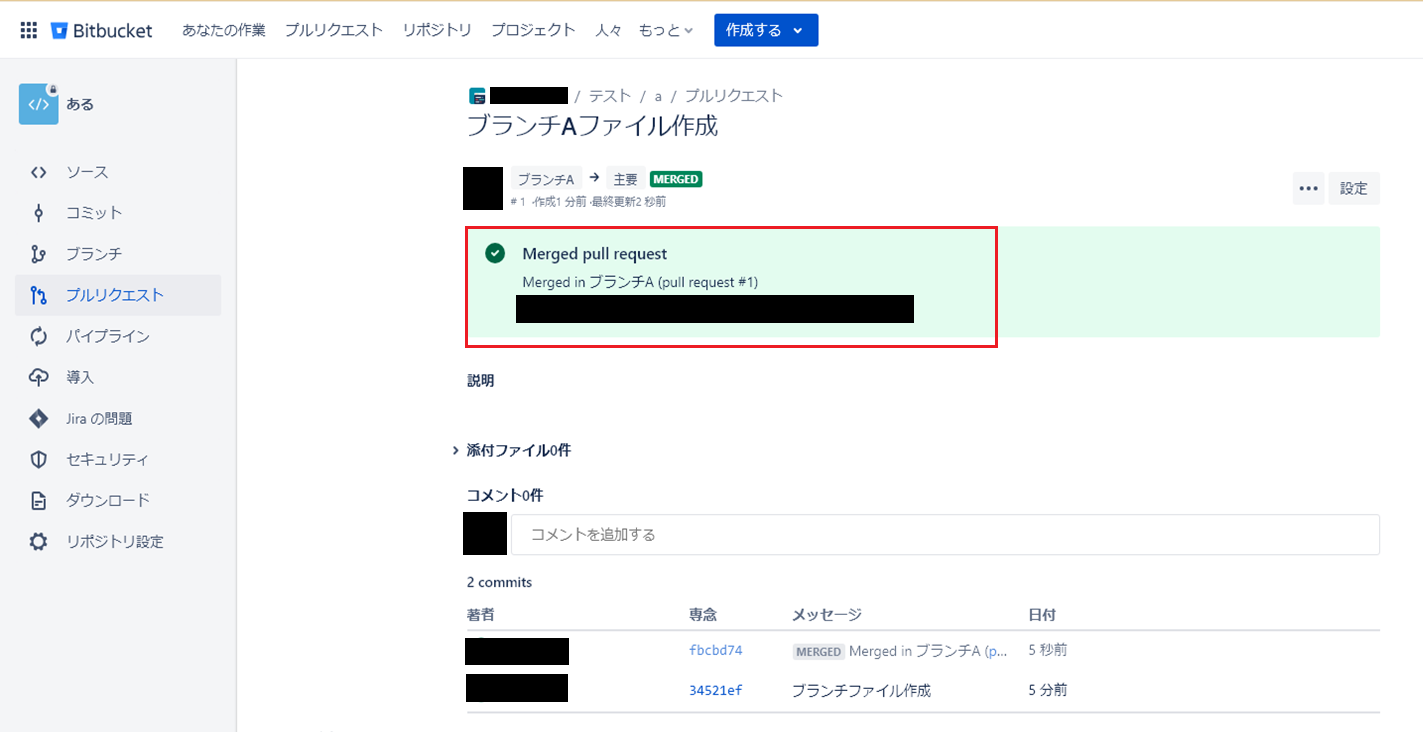
Task: Click the repository avatar icon next to ある
Action: [x=38, y=104]
